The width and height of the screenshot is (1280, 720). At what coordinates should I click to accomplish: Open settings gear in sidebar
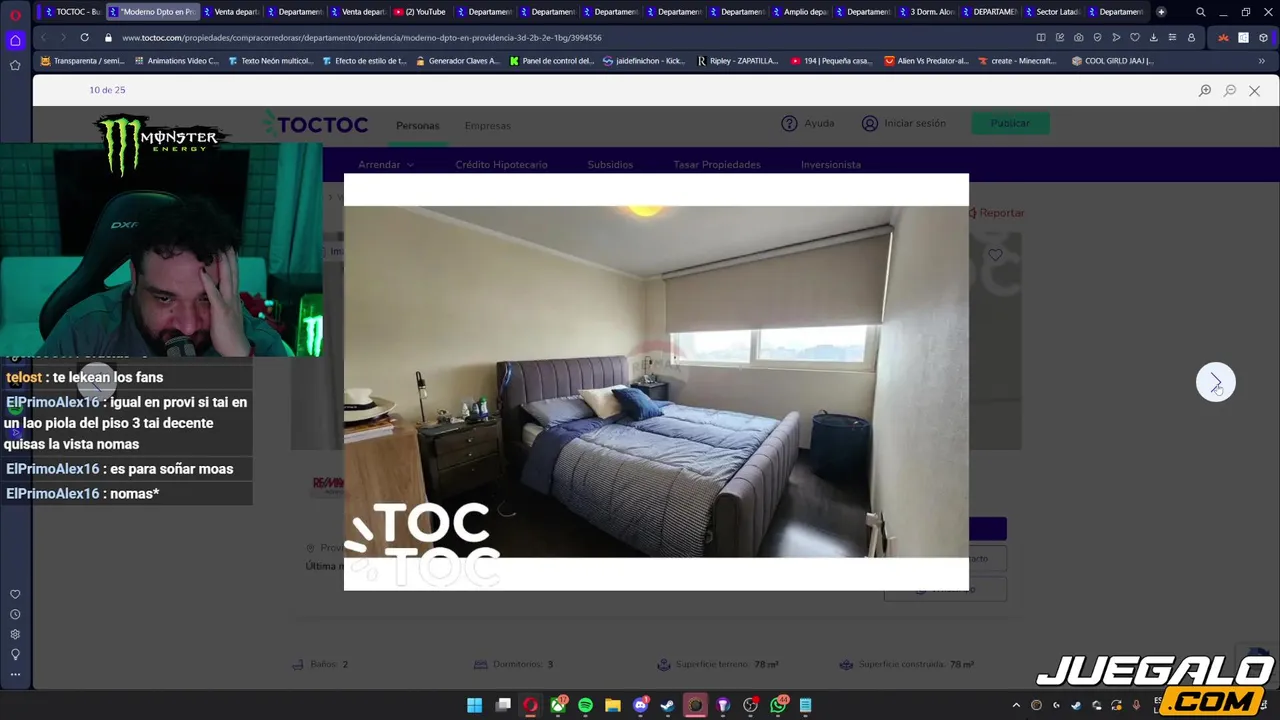tap(15, 634)
